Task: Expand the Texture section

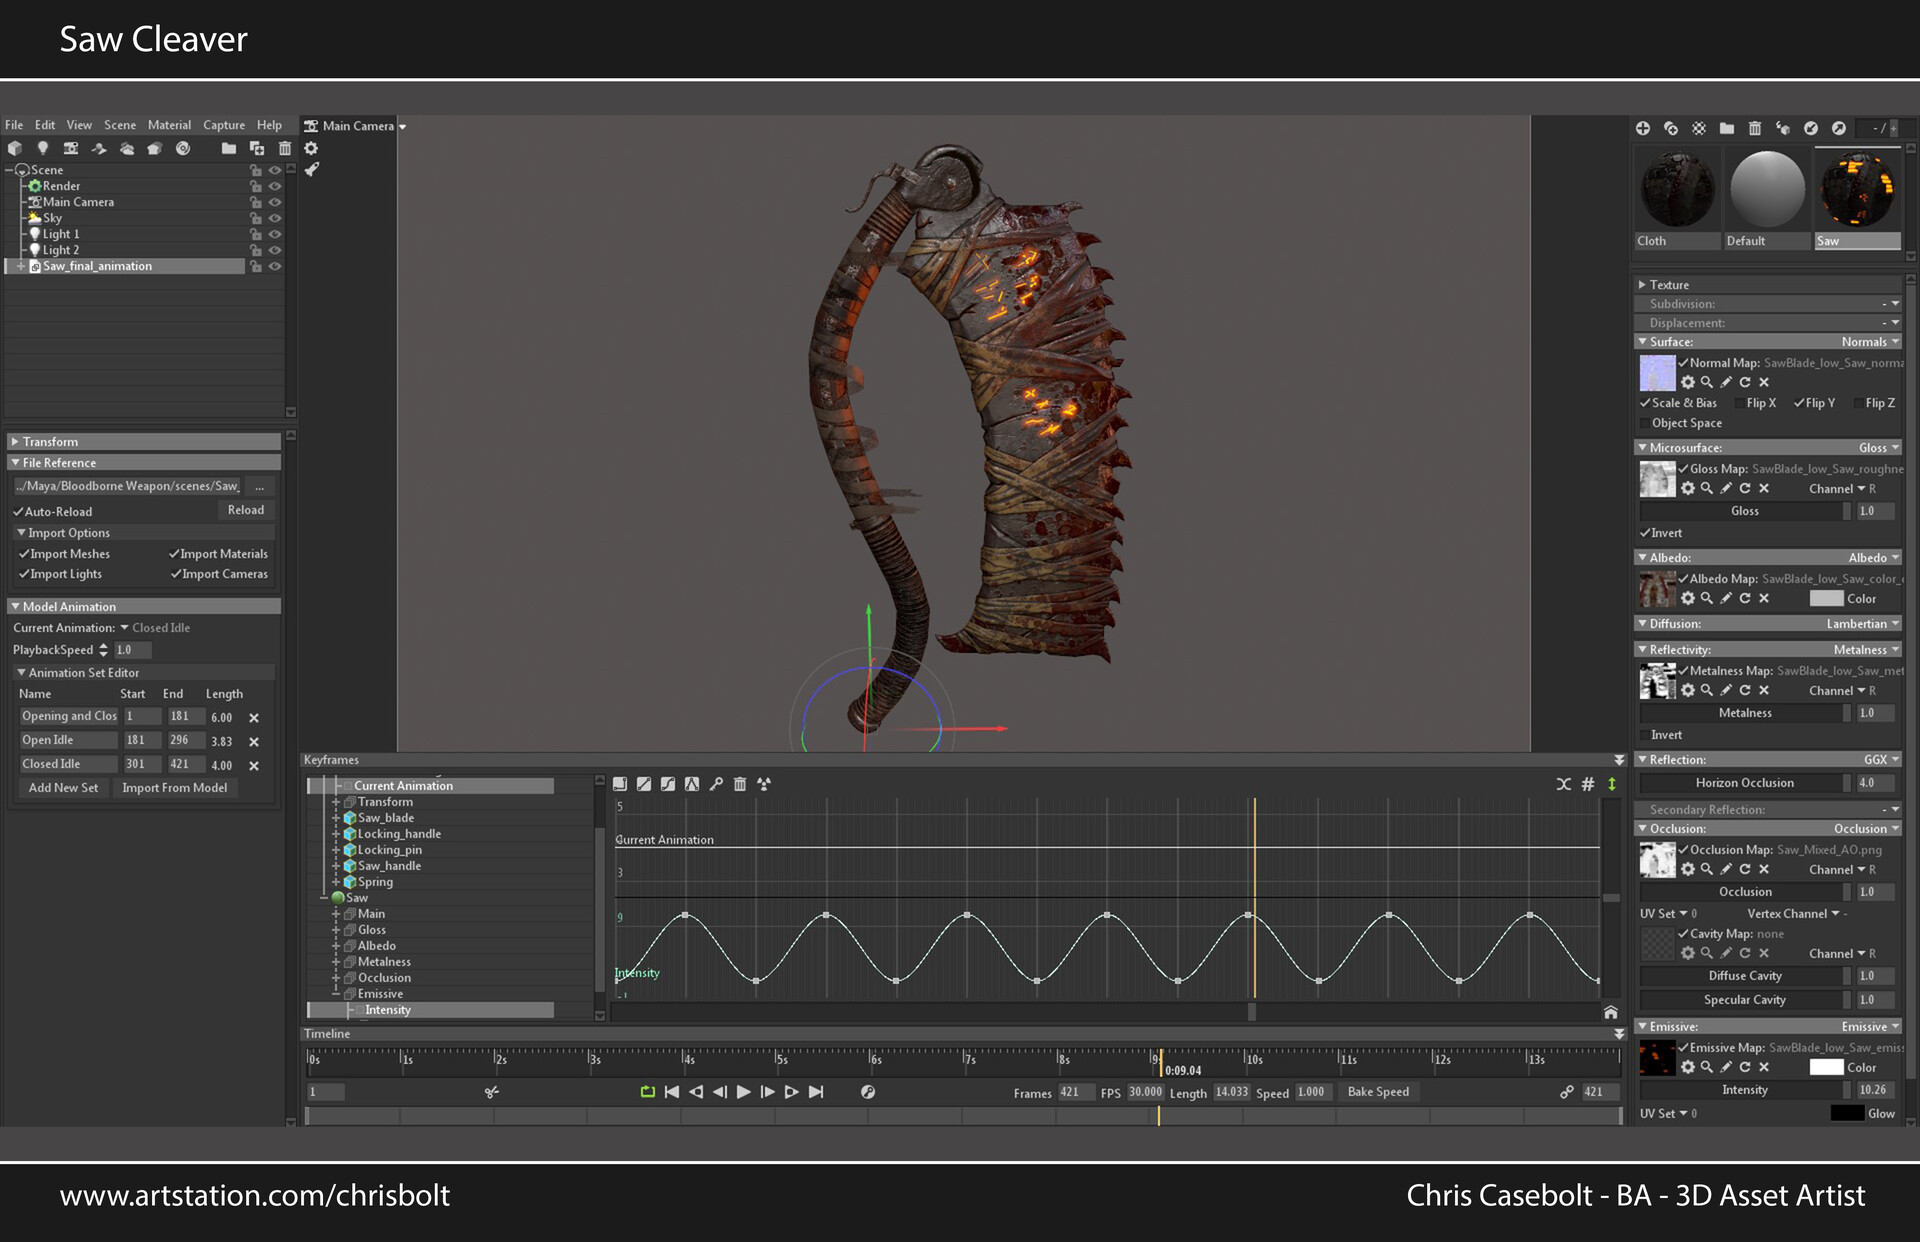Action: click(x=1642, y=285)
